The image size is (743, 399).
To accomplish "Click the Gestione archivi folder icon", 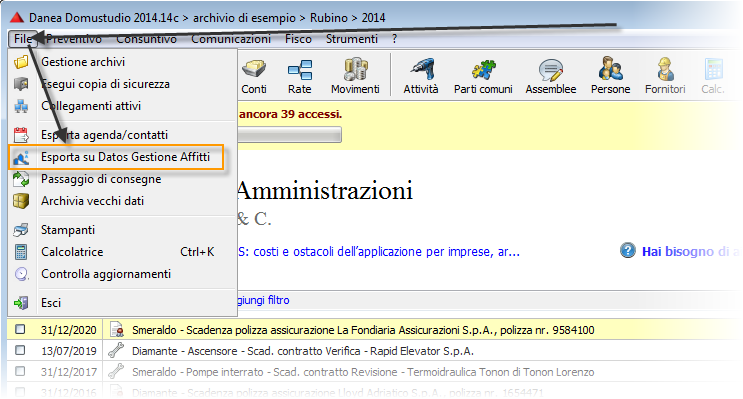I will (21, 62).
